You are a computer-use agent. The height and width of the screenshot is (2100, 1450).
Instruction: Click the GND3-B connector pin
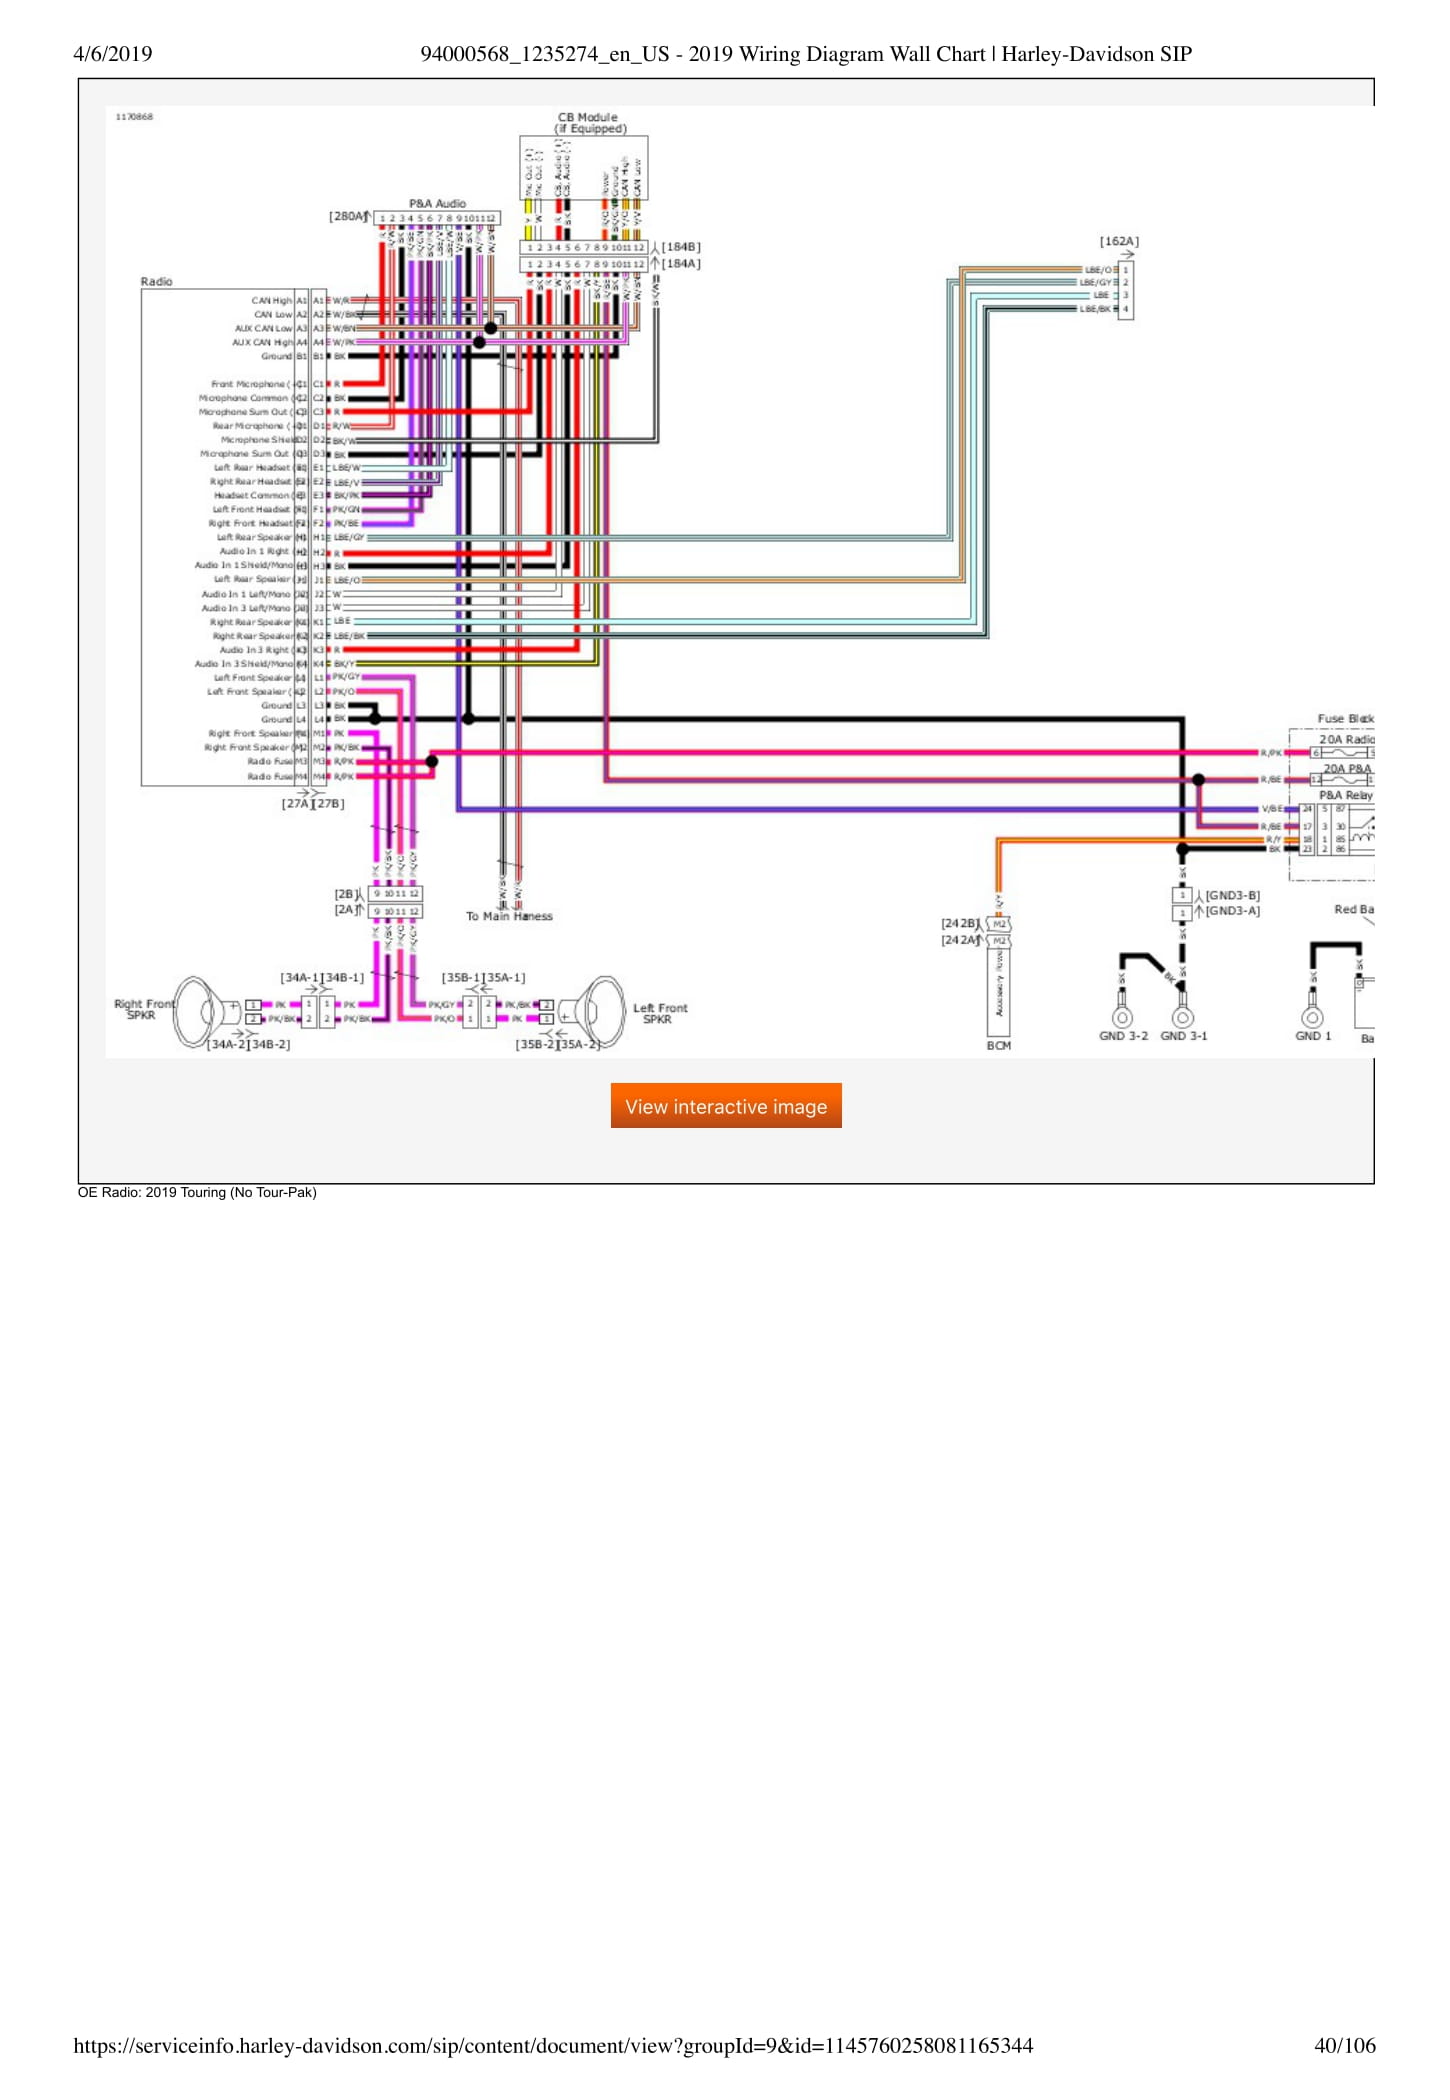click(x=1182, y=895)
